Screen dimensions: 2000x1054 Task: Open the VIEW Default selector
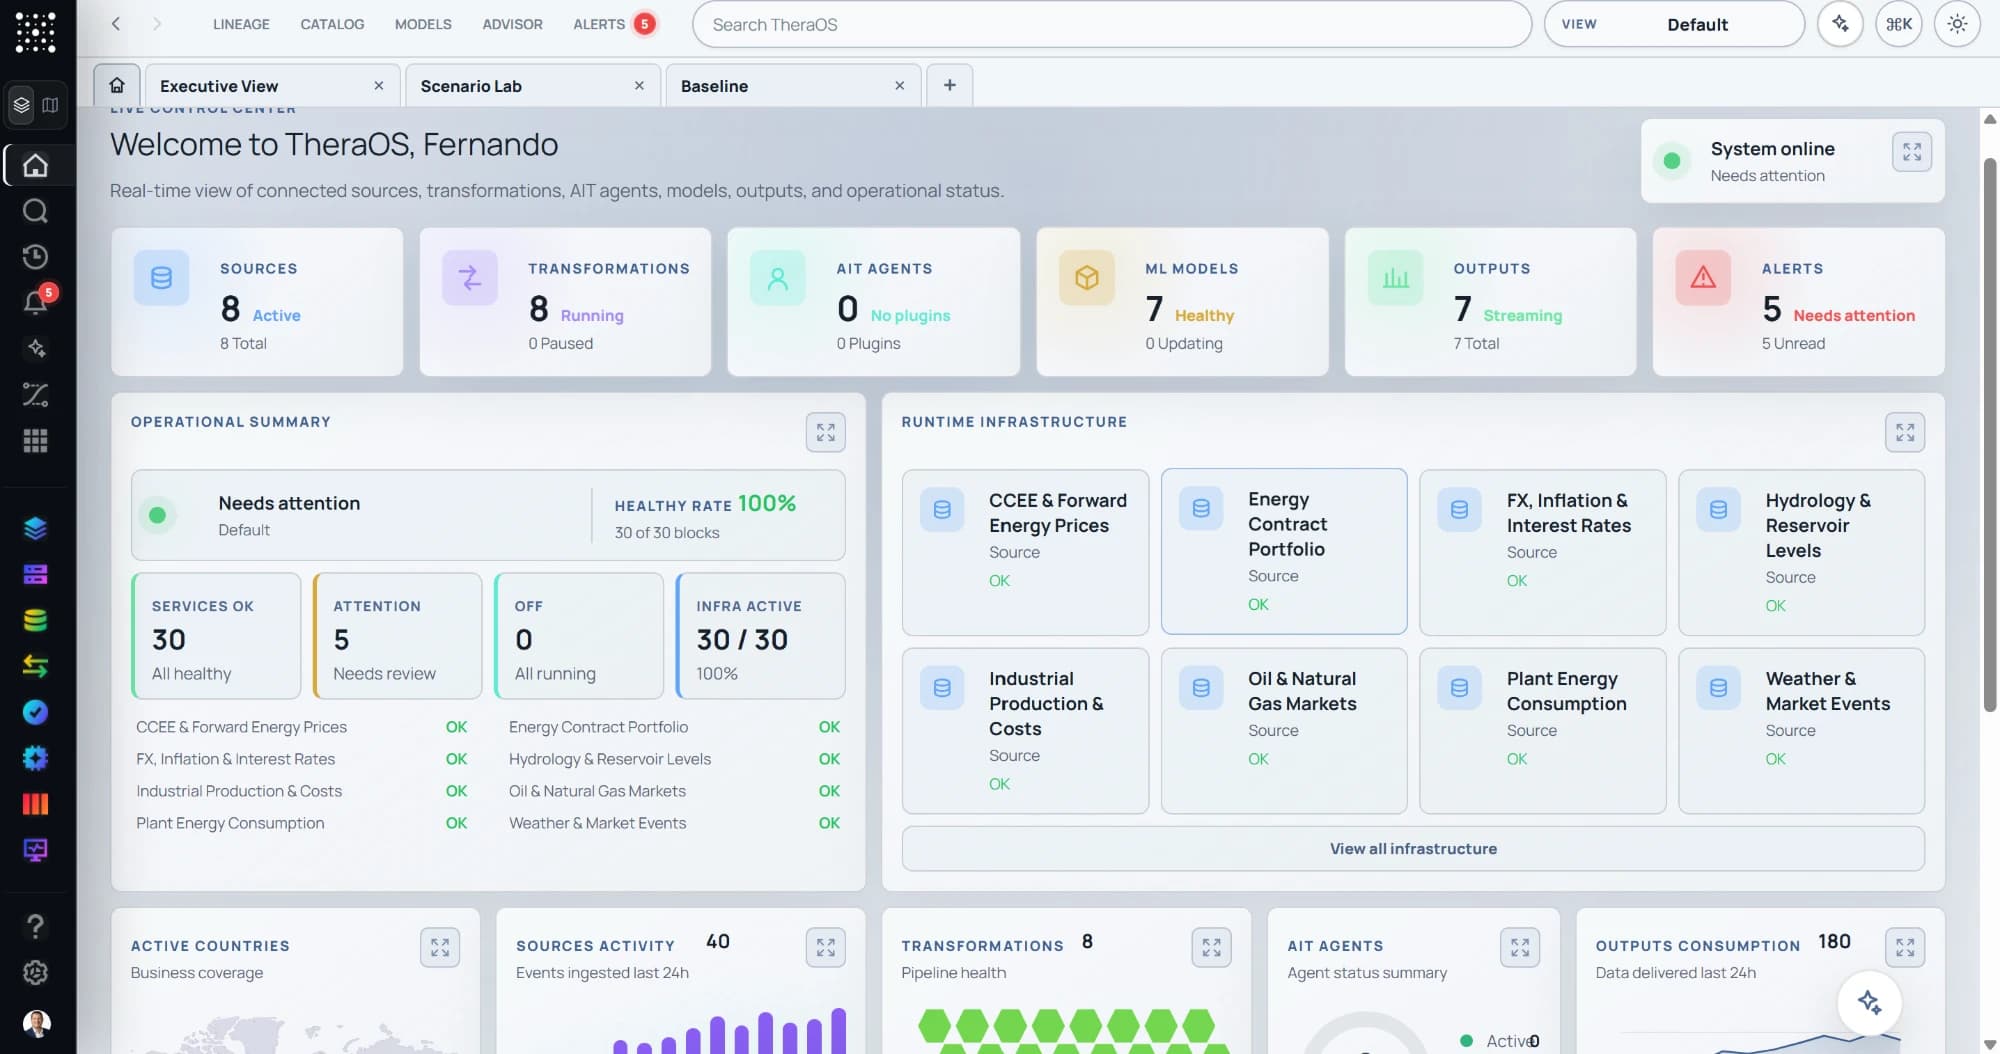point(1674,24)
